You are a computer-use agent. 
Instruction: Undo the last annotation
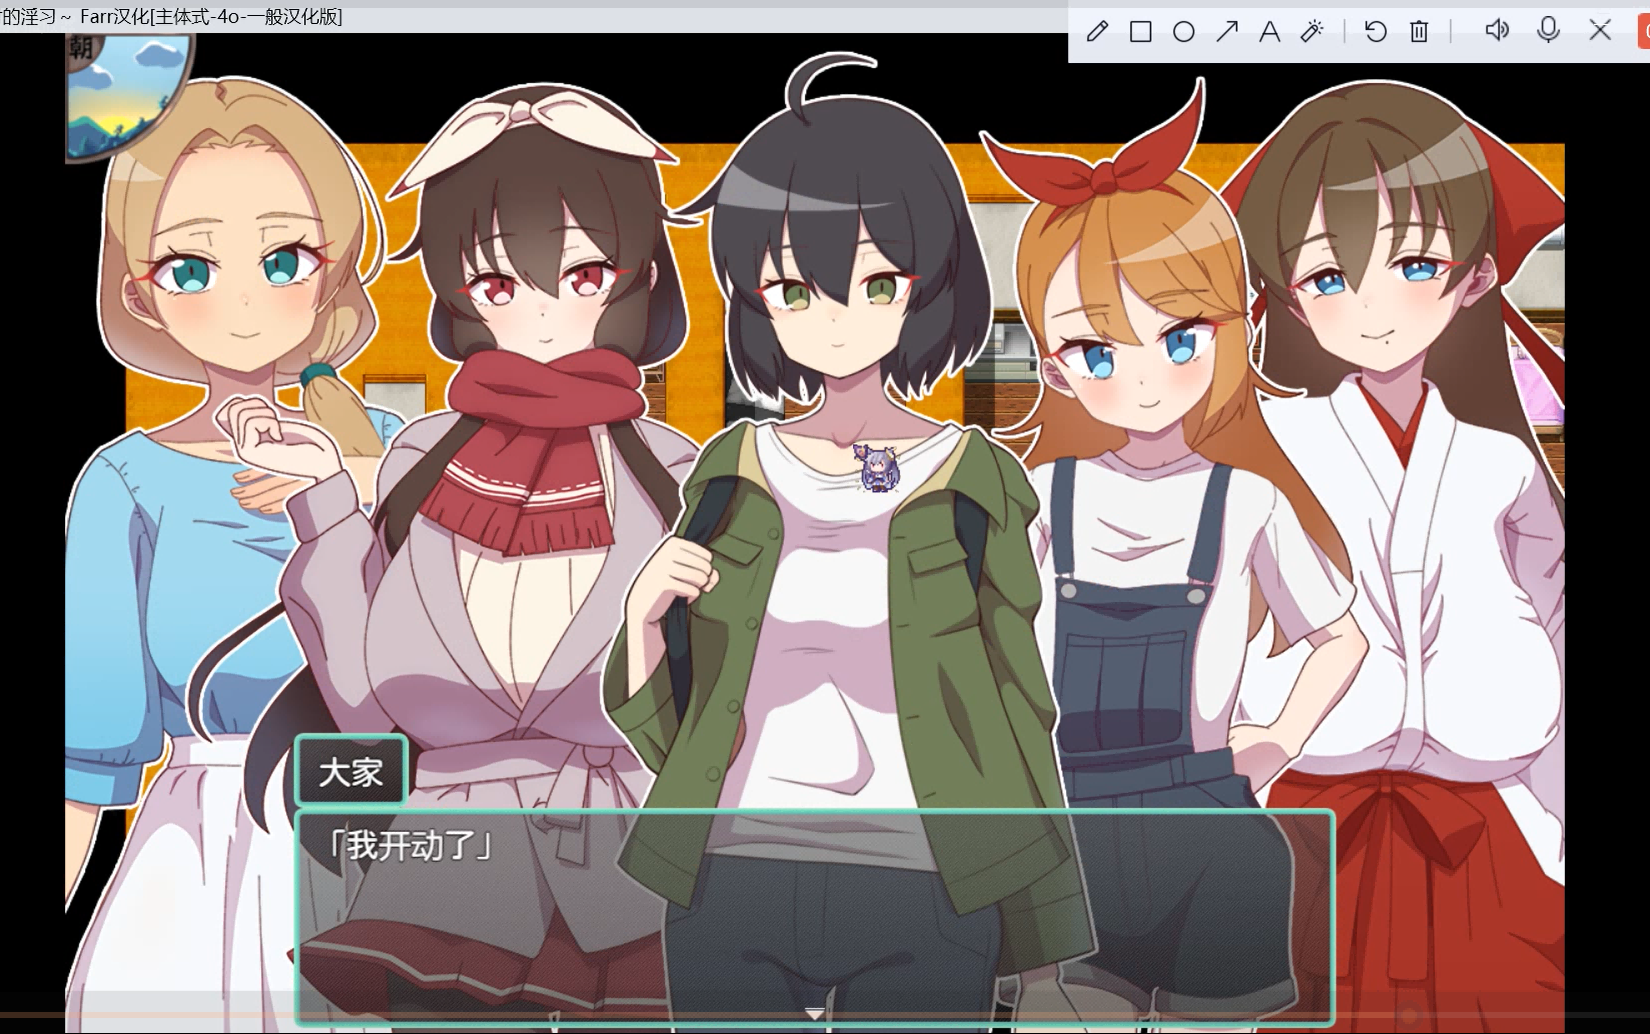pyautogui.click(x=1376, y=31)
